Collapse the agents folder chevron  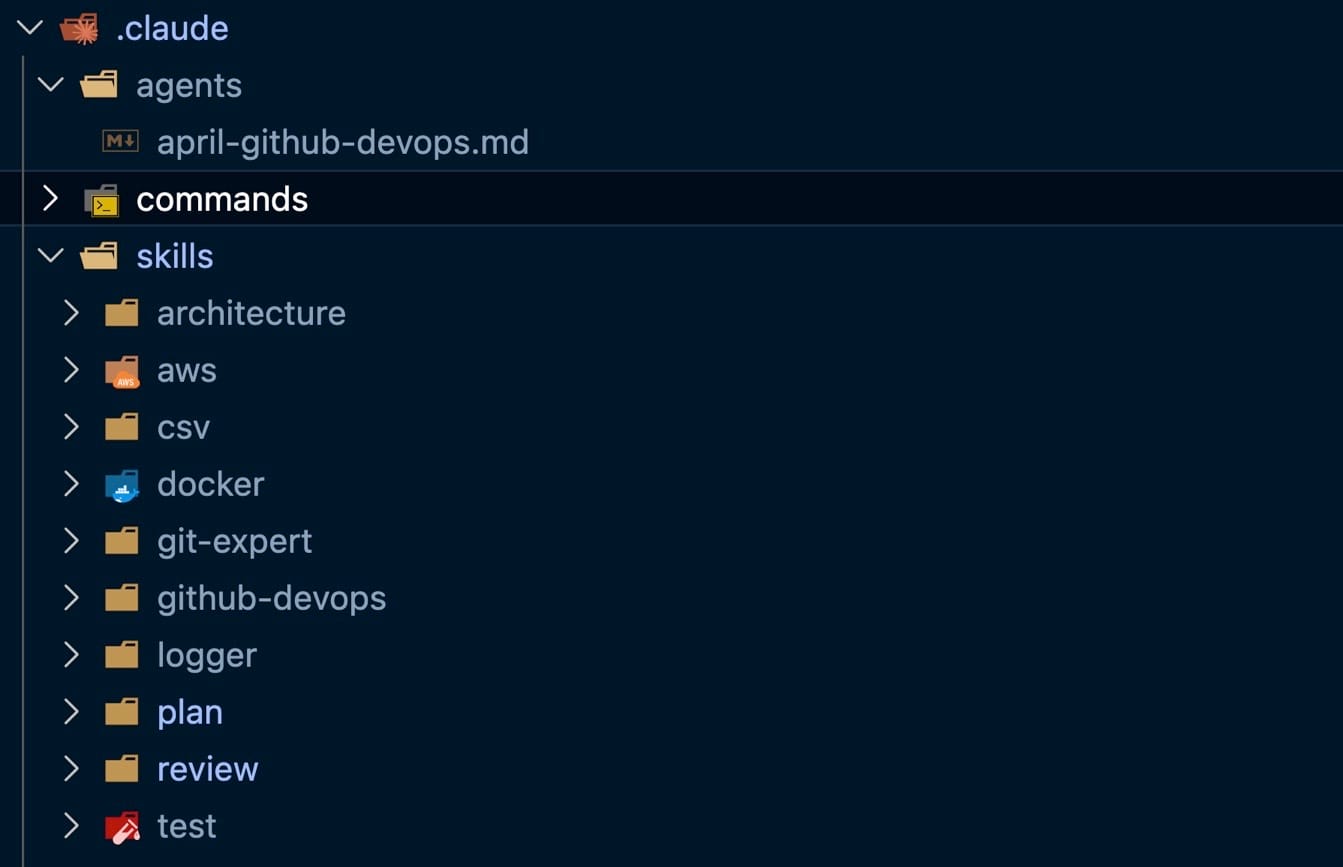pos(50,85)
